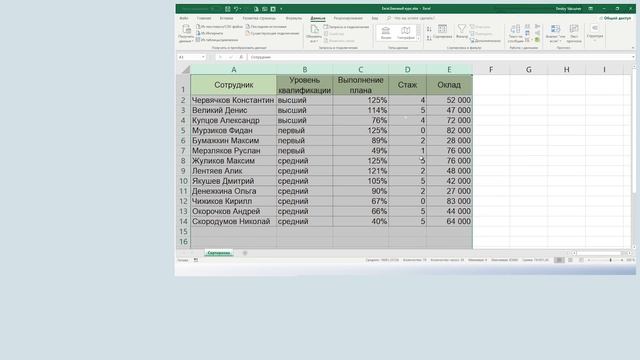
Task: Click the Share (Общий доступ) button
Action: 615,18
